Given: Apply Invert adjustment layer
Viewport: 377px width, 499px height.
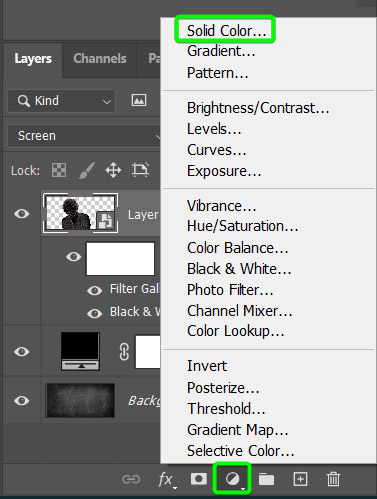Looking at the screenshot, I should [x=207, y=366].
